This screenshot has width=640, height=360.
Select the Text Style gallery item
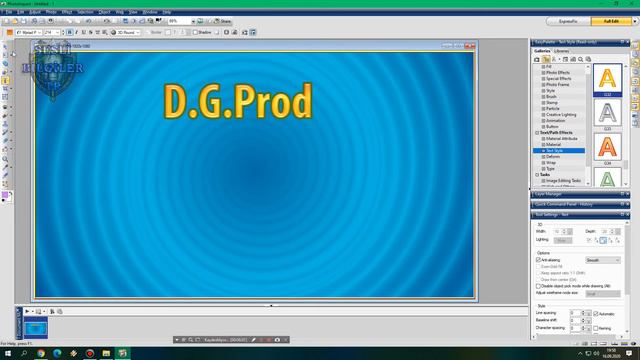[x=559, y=151]
